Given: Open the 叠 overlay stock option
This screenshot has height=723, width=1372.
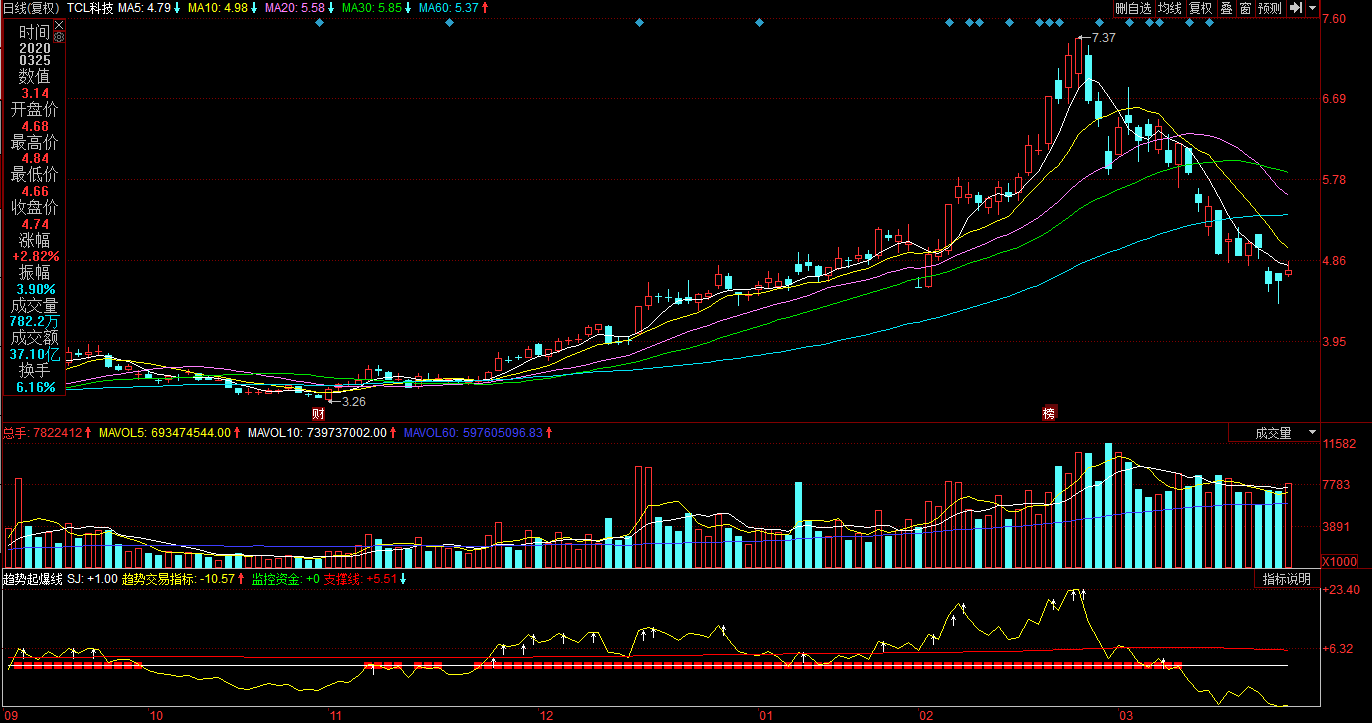Looking at the screenshot, I should point(1226,8).
